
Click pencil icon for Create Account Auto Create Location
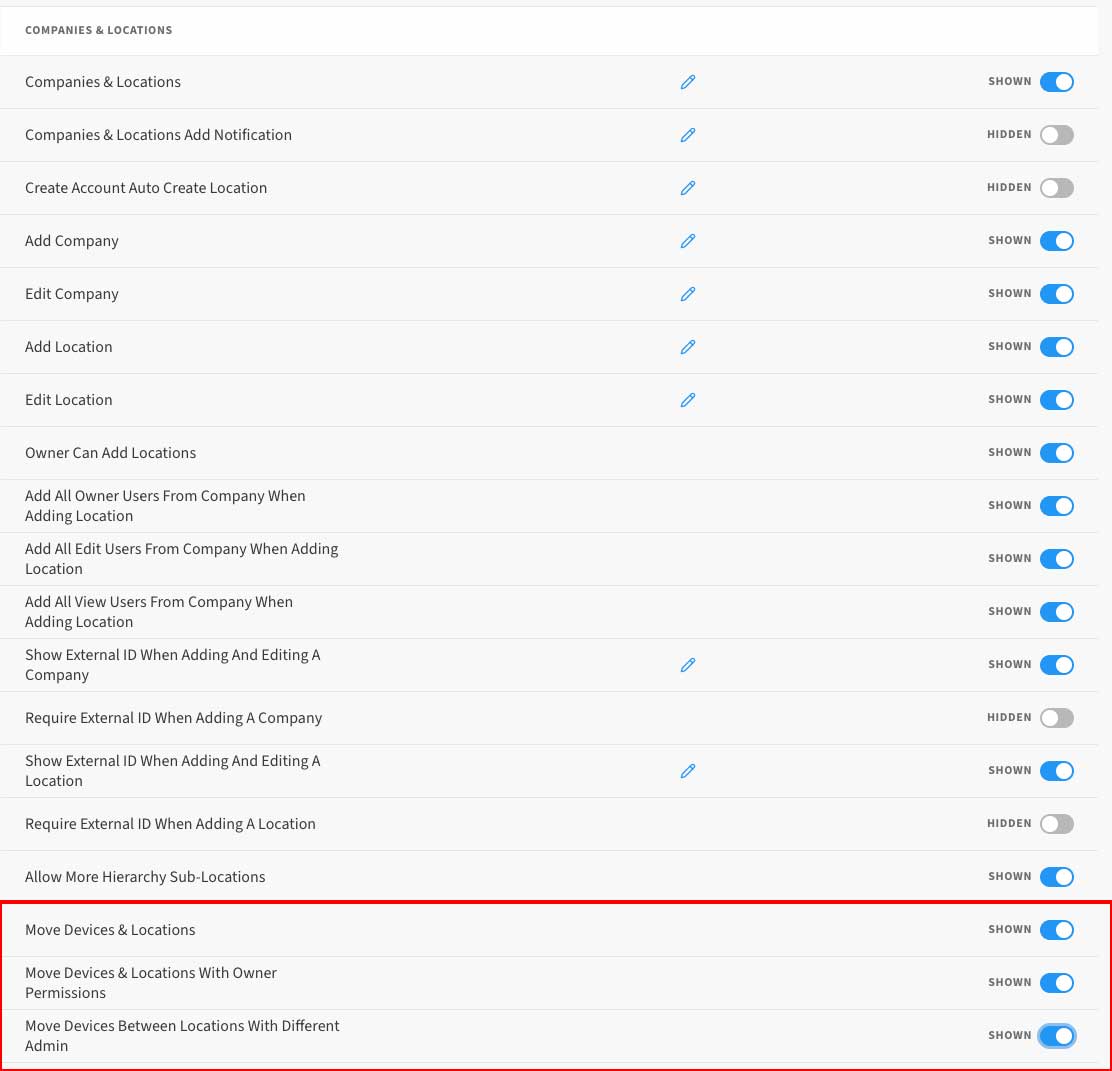688,188
